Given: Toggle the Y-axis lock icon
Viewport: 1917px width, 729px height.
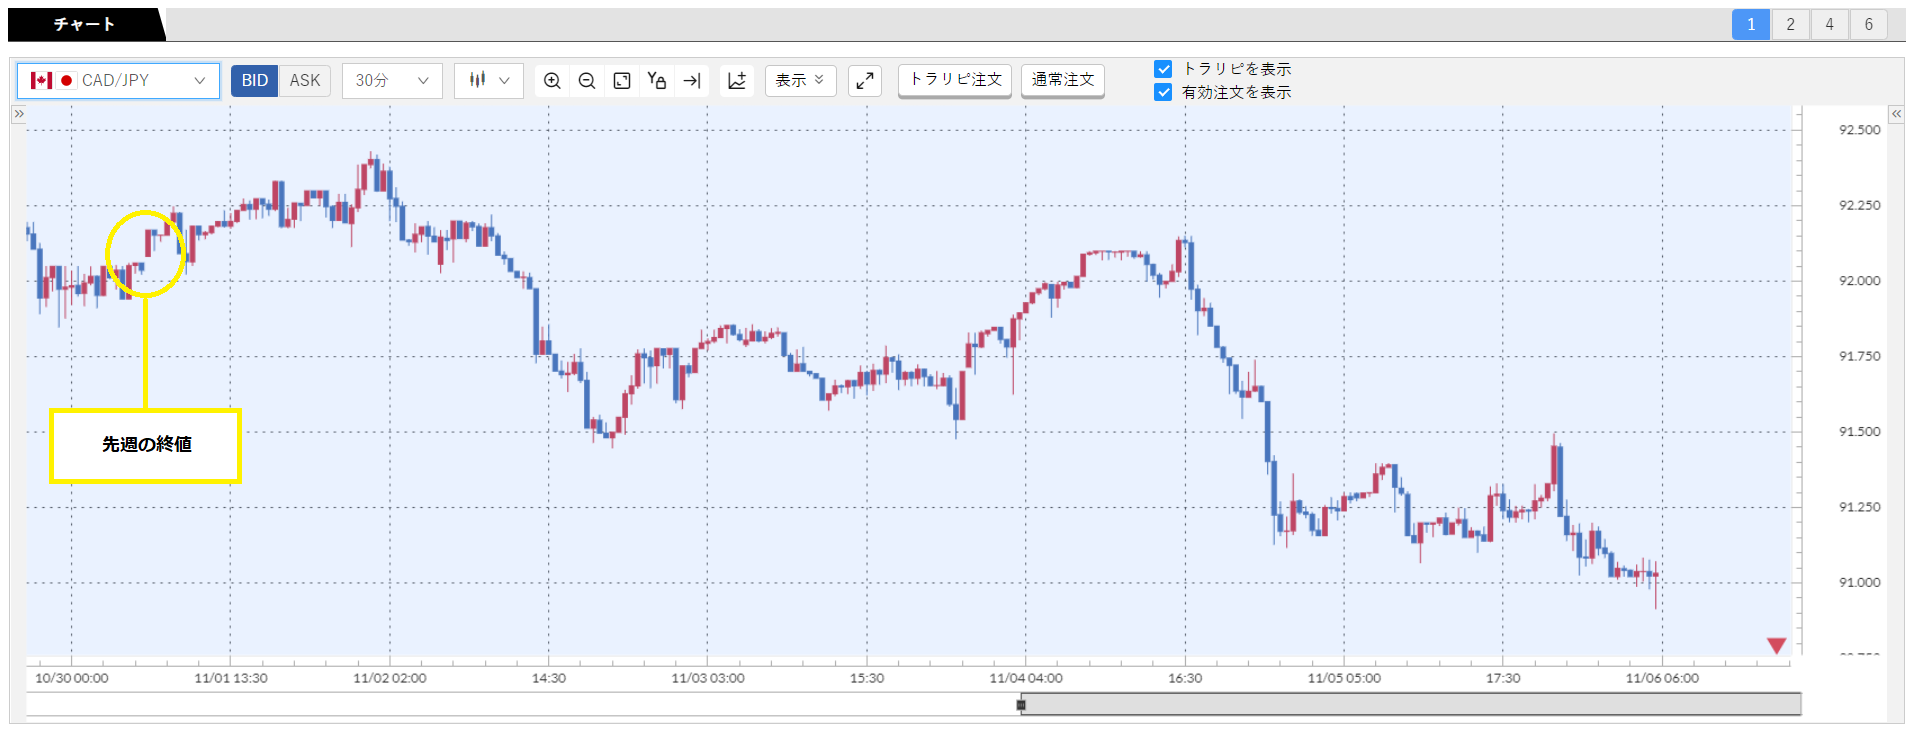Looking at the screenshot, I should click(x=657, y=81).
